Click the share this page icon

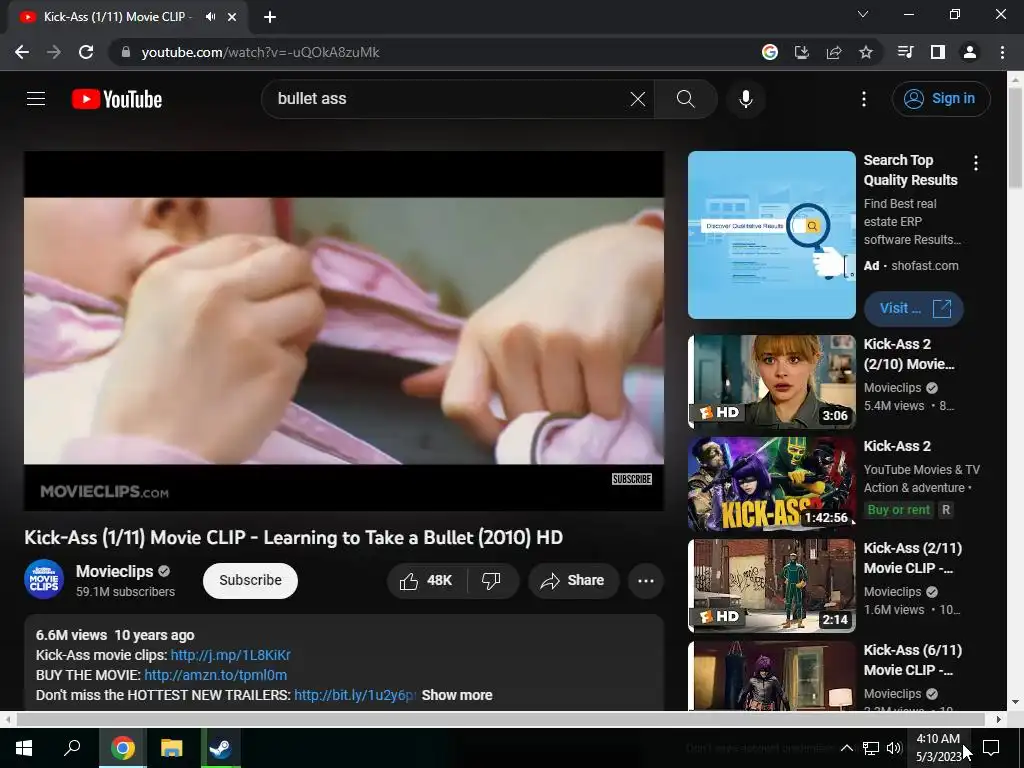[833, 52]
